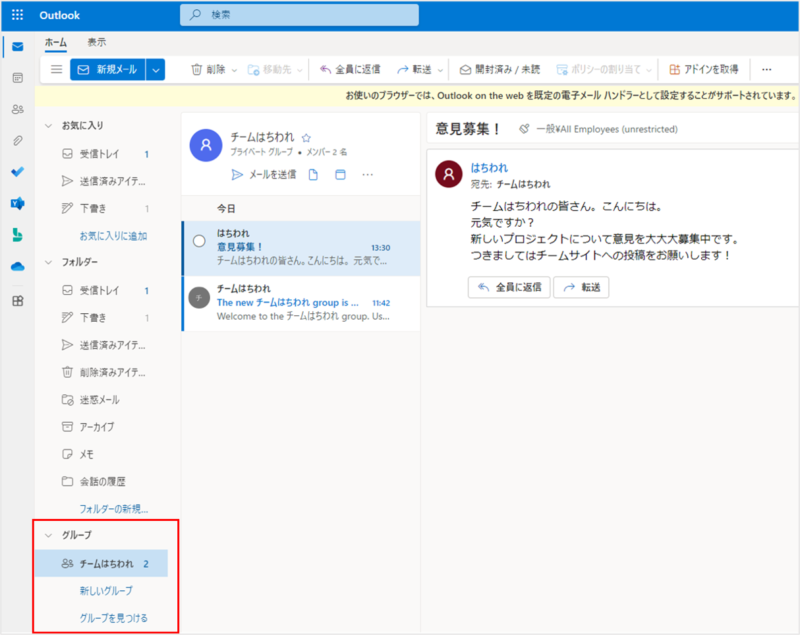Collapse the お気に入り favorites section
This screenshot has width=800, height=635.
coord(47,126)
